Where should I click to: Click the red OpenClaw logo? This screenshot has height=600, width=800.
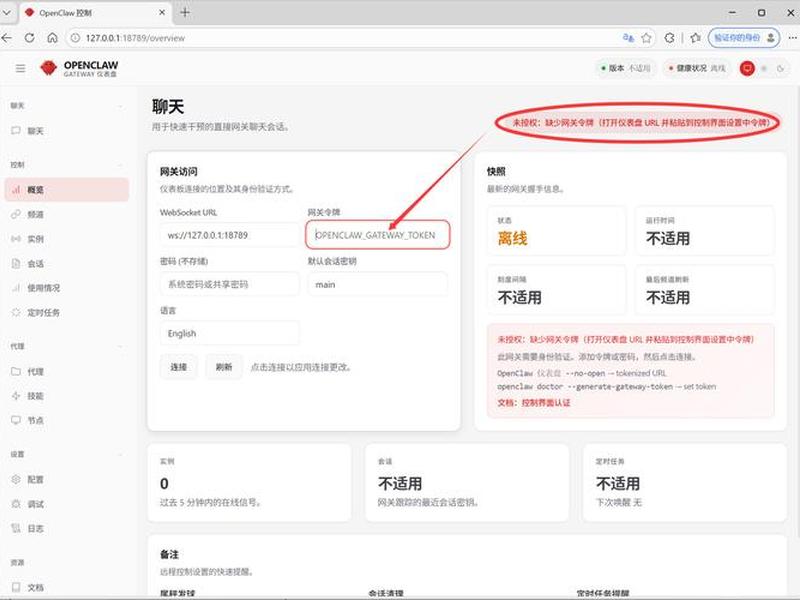(48, 68)
